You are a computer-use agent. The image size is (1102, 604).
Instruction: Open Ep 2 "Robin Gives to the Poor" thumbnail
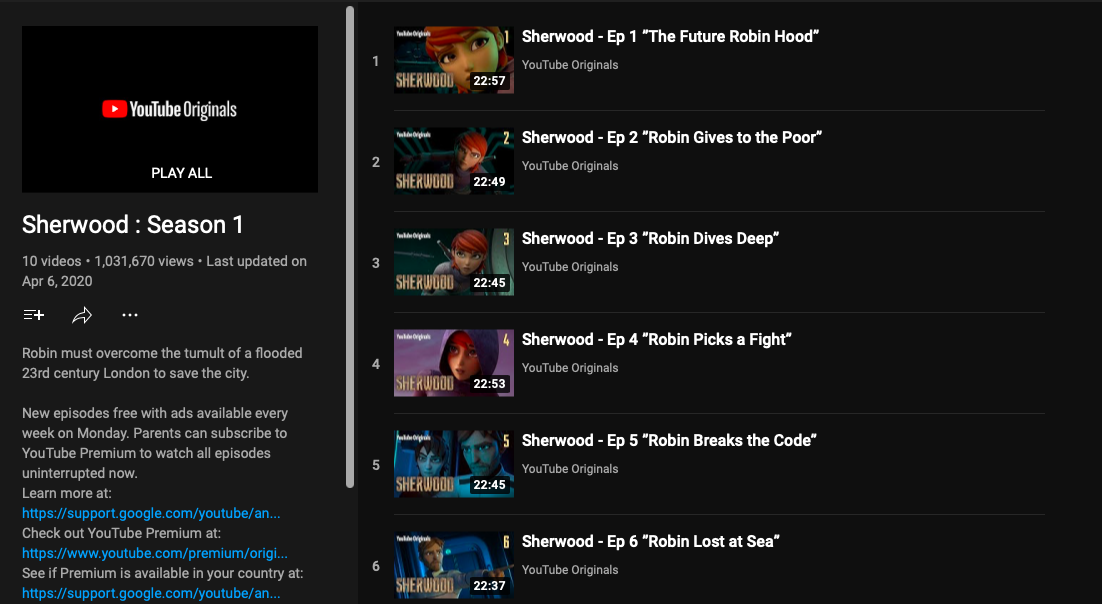click(x=453, y=161)
